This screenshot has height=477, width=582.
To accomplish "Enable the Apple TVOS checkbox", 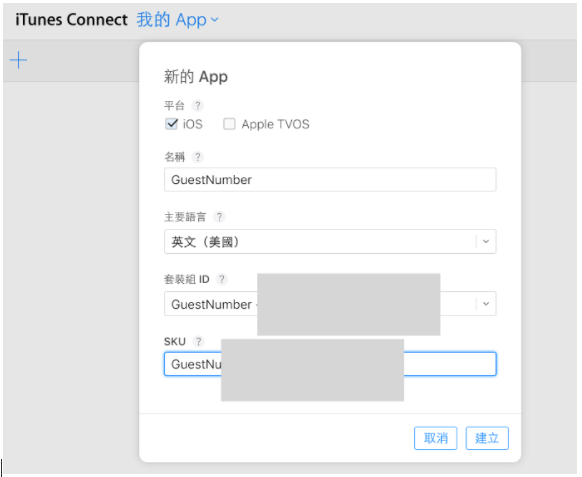I will [x=229, y=124].
